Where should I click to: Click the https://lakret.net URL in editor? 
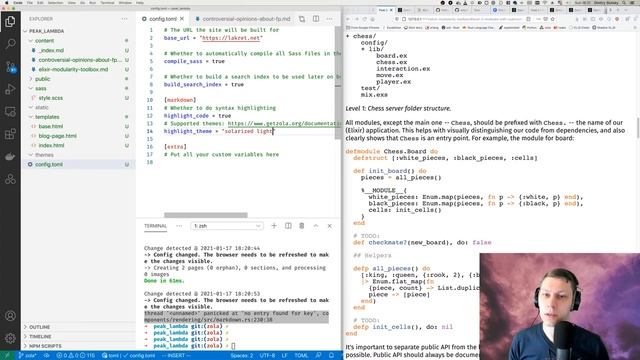(x=231, y=38)
